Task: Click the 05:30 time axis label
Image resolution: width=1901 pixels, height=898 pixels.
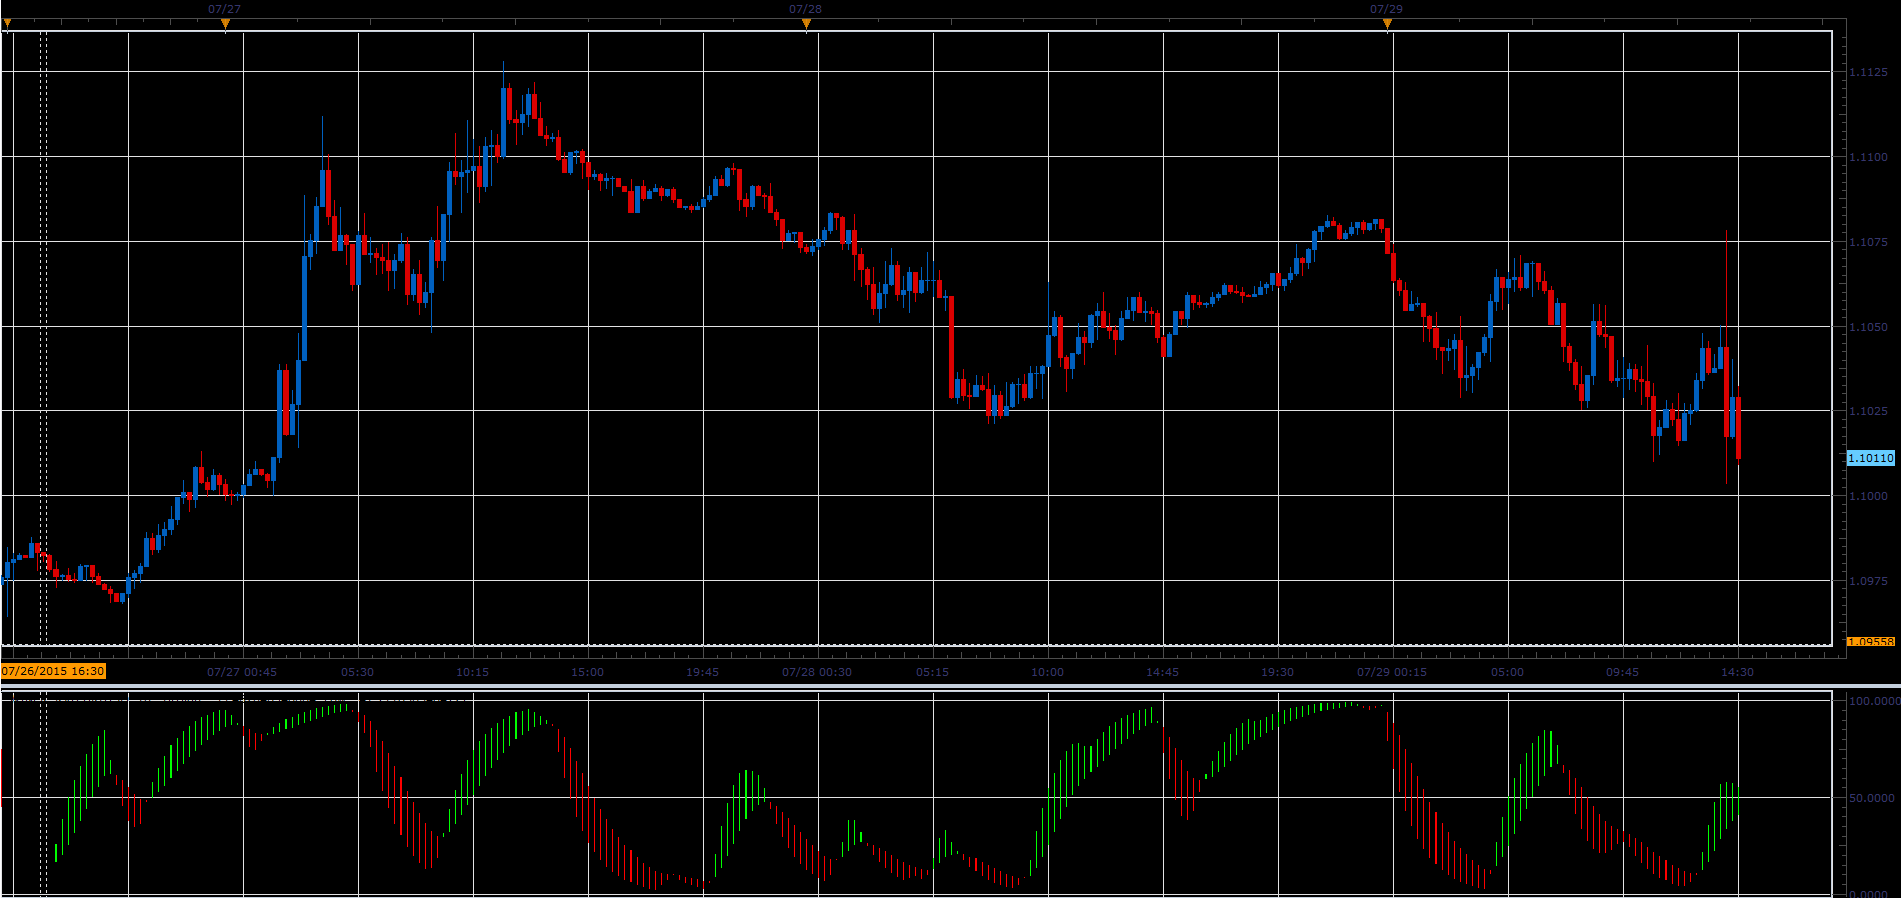Action: coord(357,672)
